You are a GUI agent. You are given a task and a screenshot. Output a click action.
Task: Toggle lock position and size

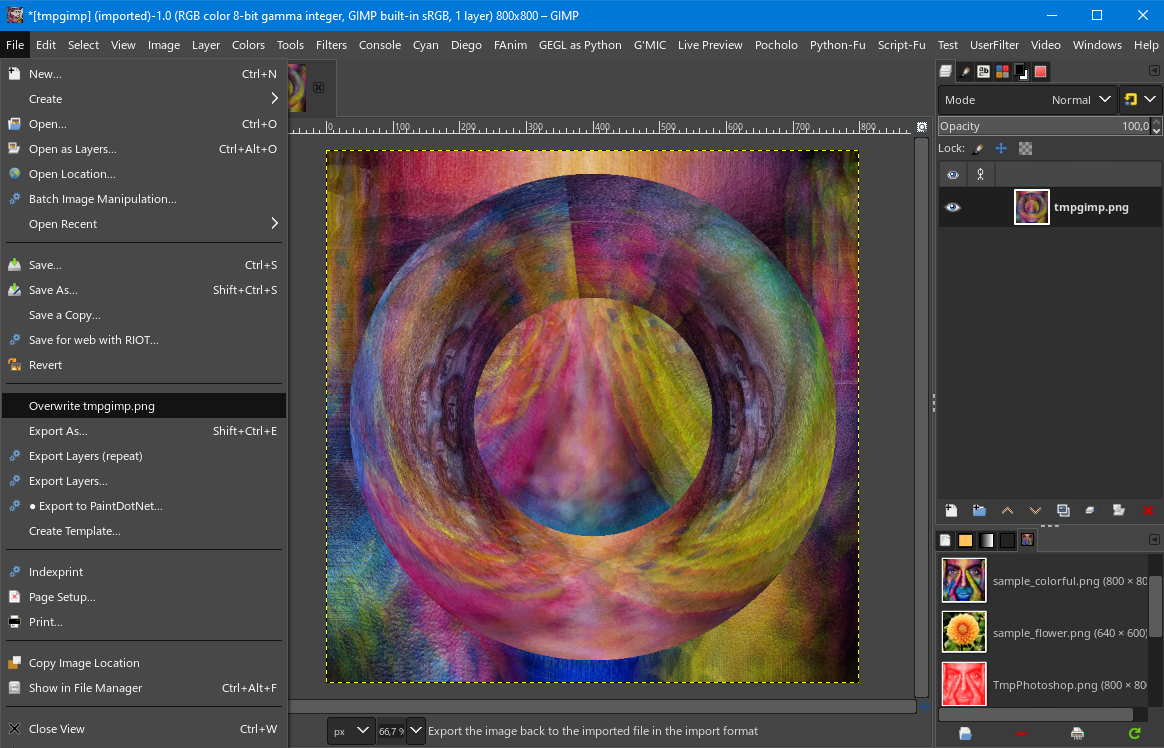(1001, 148)
